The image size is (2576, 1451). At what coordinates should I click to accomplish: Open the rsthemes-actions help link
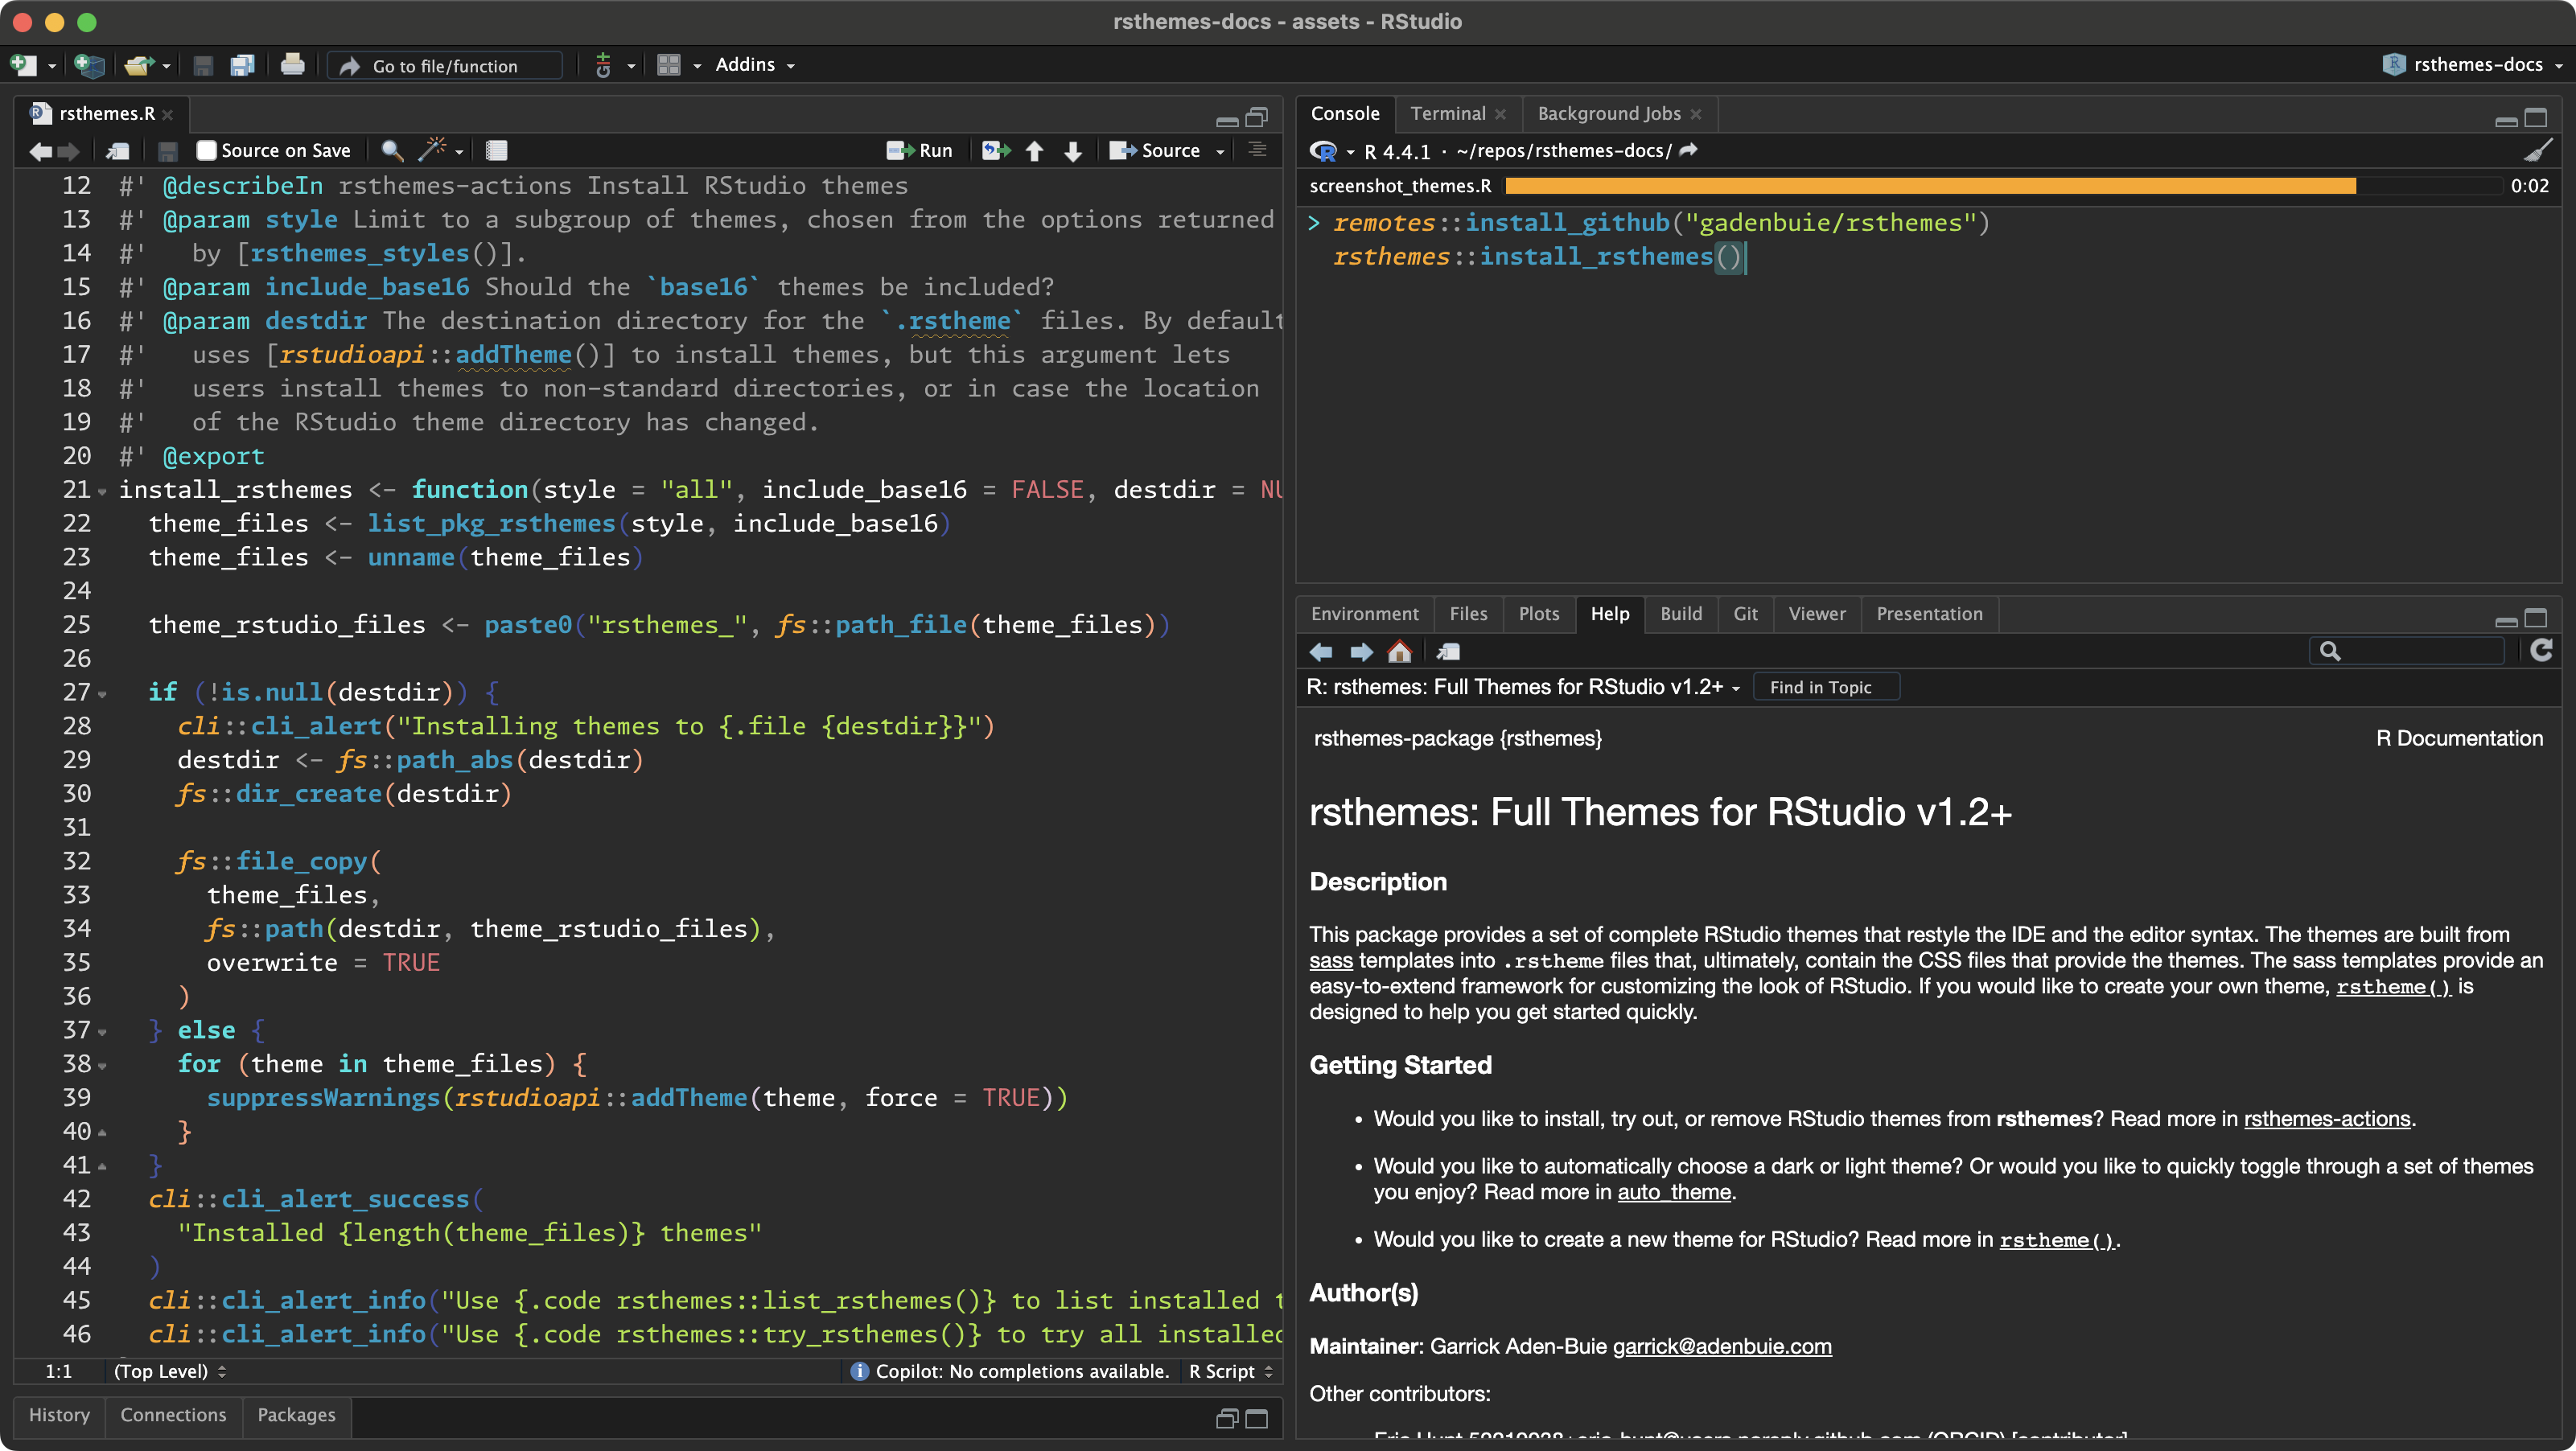tap(2326, 1118)
